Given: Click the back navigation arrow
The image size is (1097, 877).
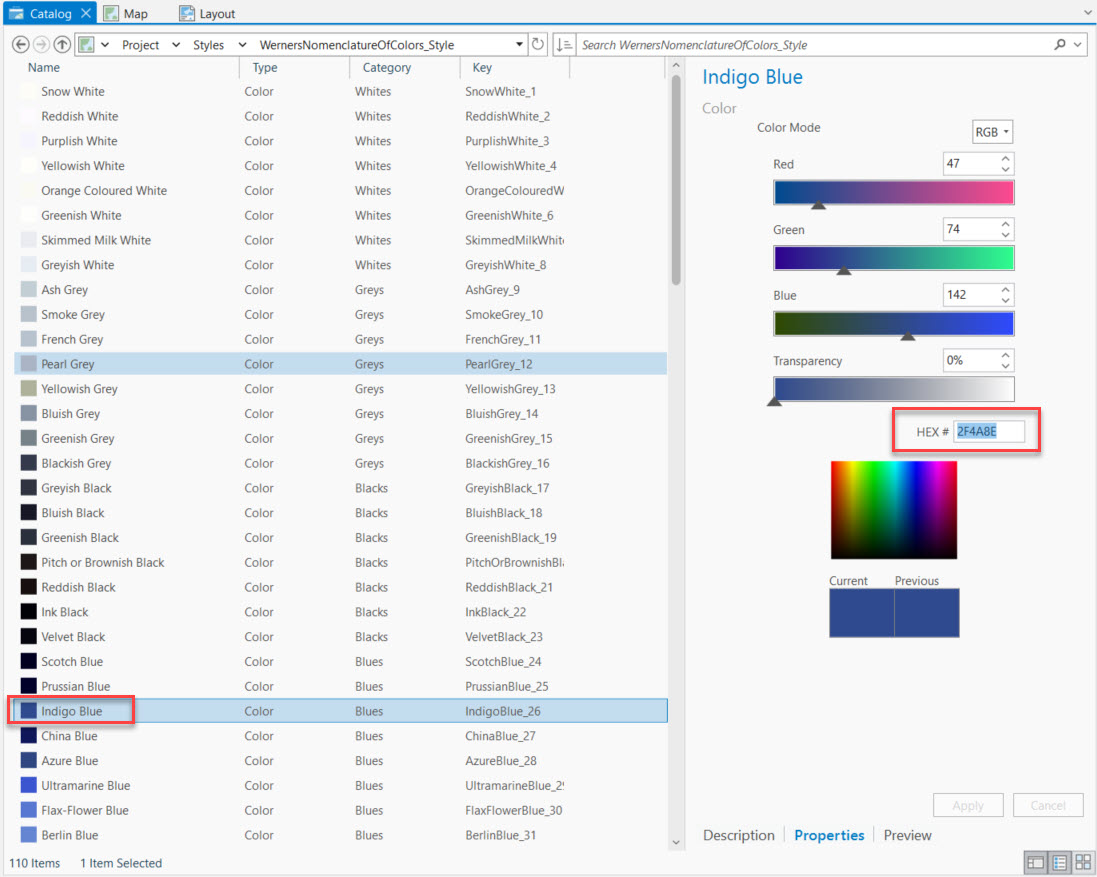Looking at the screenshot, I should [x=20, y=44].
